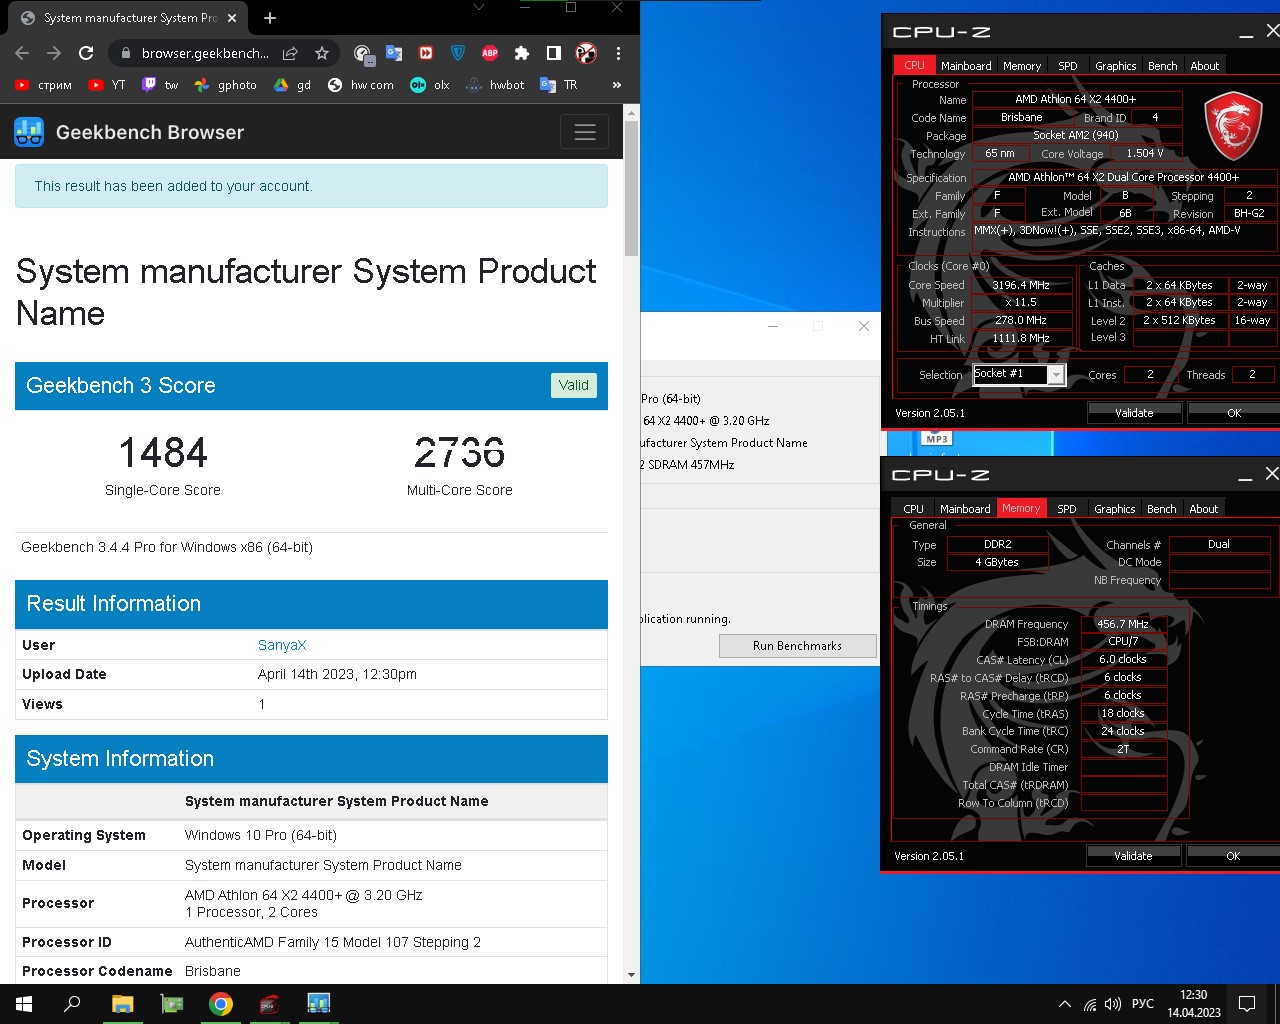Open the Windows notification center

1247,1004
